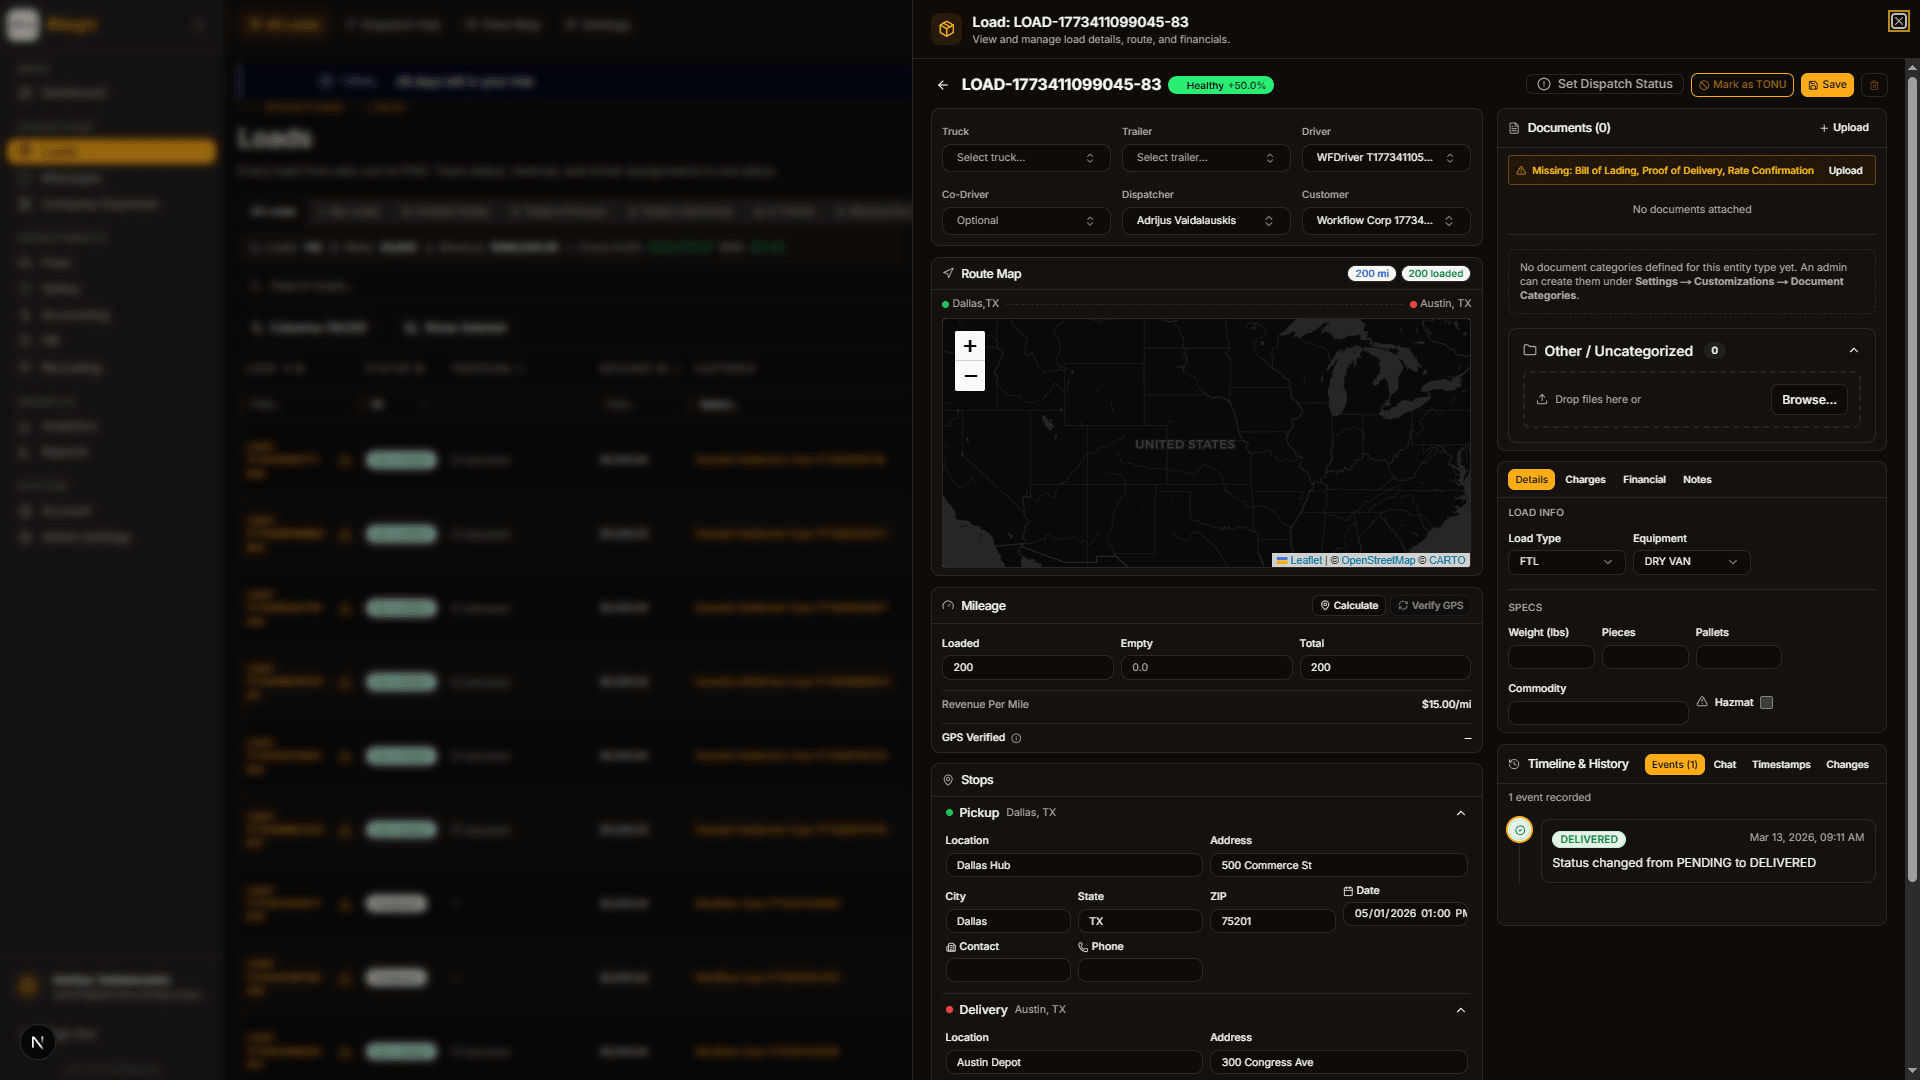
Task: Click the pickup ZIP 75201 field
Action: 1272,922
